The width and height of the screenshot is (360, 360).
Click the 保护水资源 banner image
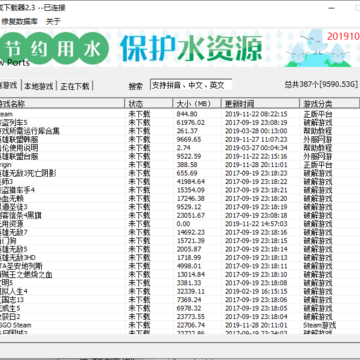(x=191, y=48)
